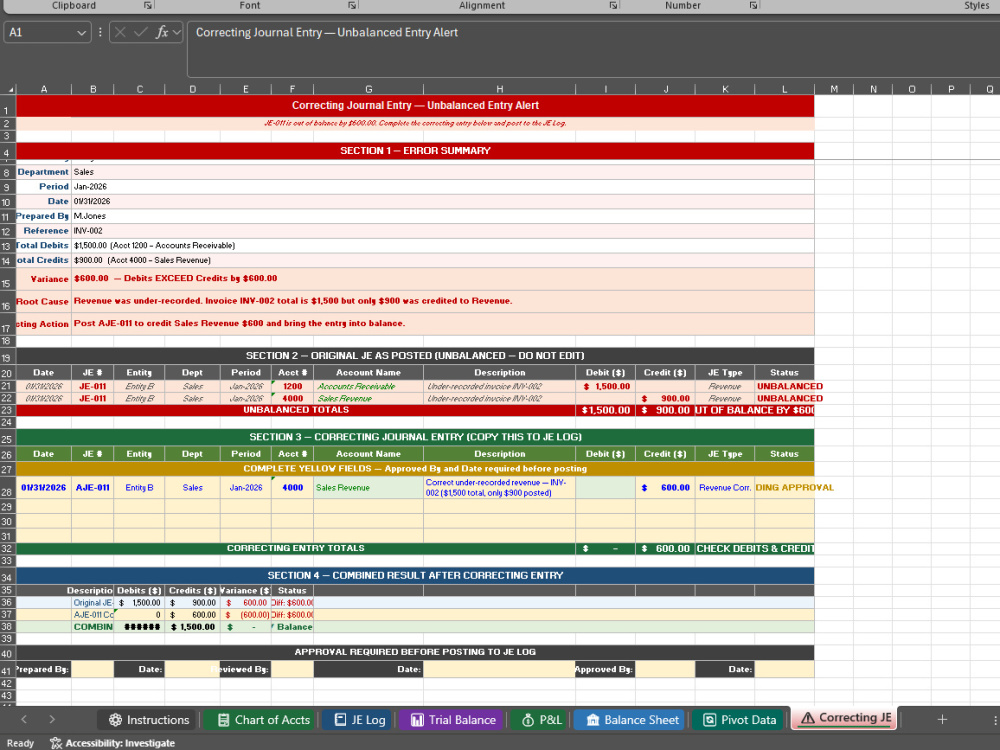Open the Font dialog launcher

coord(352,5)
